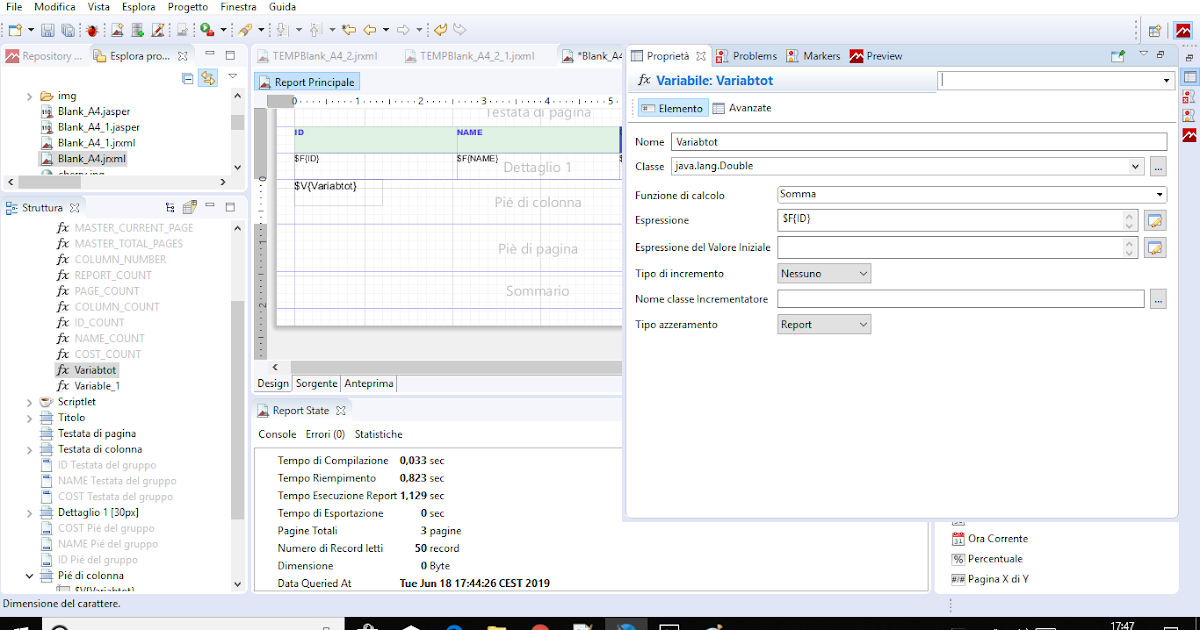Open the expression editor beside Espressione field
The image size is (1200, 630).
1155,220
